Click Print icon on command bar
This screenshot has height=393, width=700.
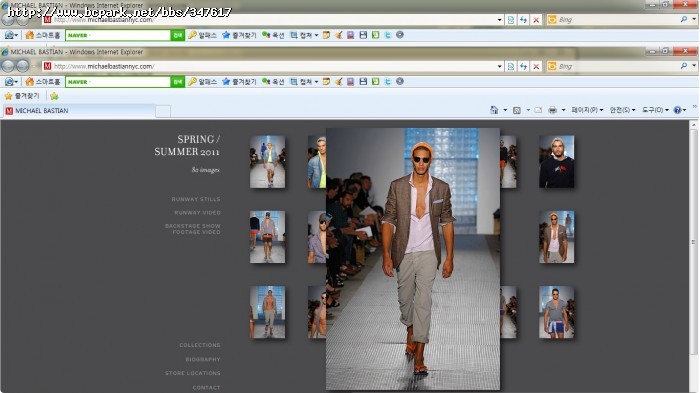[x=553, y=110]
